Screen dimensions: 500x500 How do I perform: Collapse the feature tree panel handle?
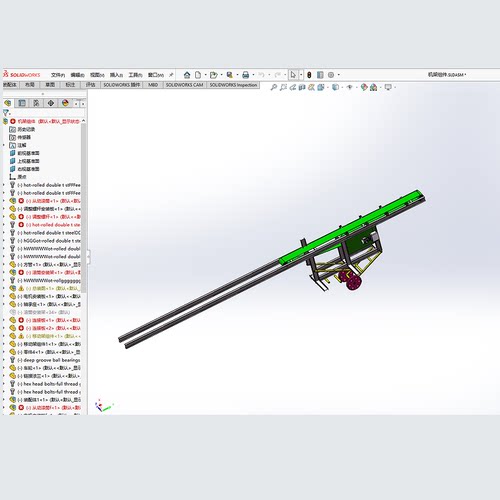click(x=88, y=257)
